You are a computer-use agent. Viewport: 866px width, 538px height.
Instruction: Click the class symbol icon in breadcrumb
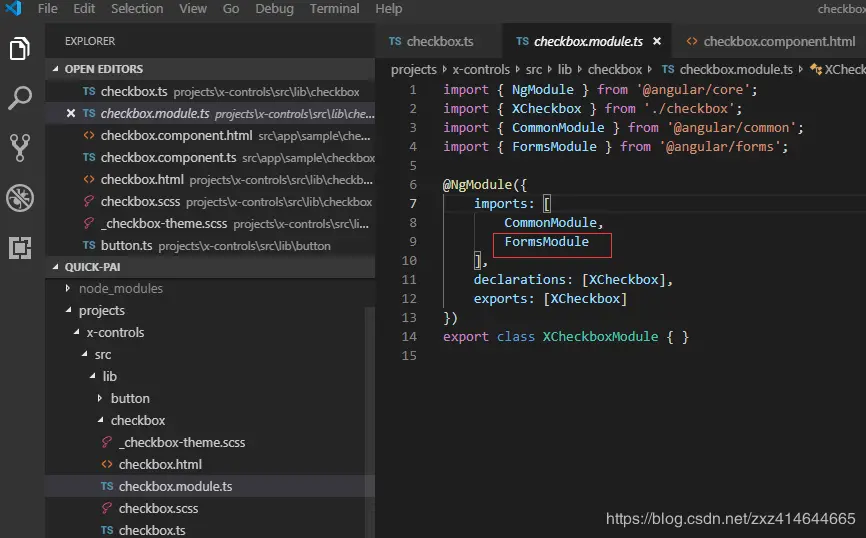816,69
